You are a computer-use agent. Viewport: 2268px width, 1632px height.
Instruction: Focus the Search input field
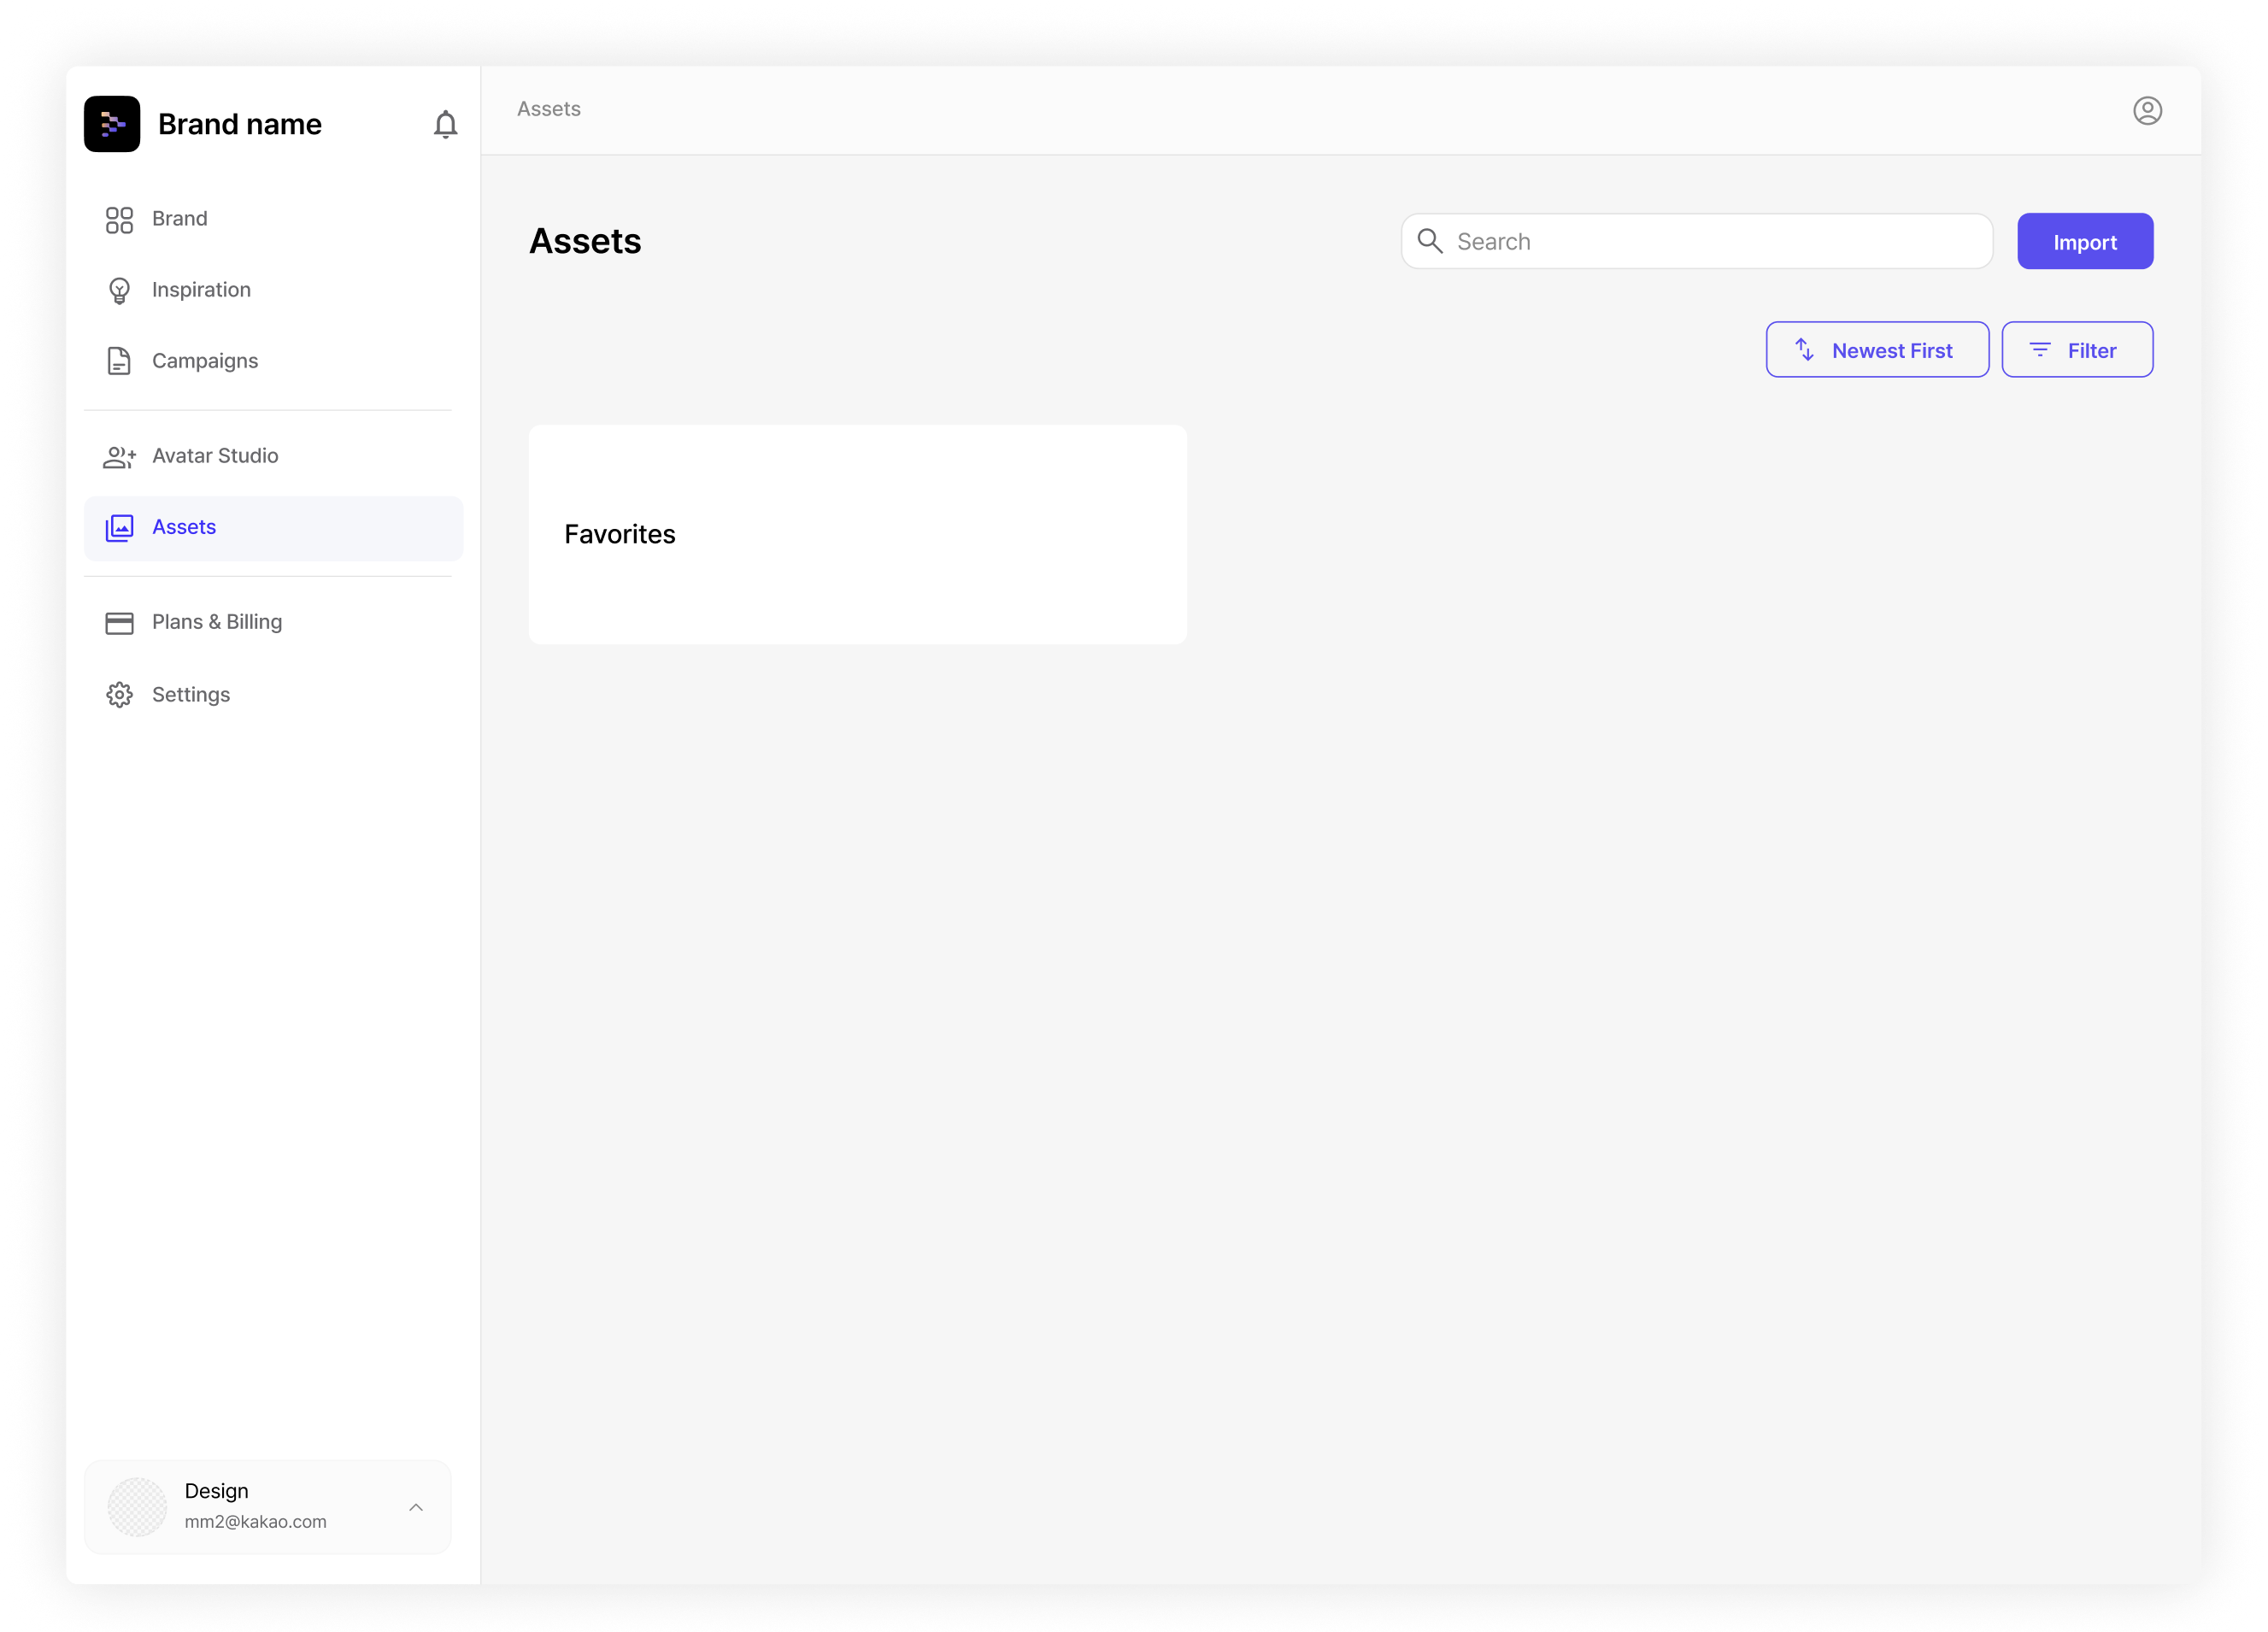click(x=1697, y=241)
